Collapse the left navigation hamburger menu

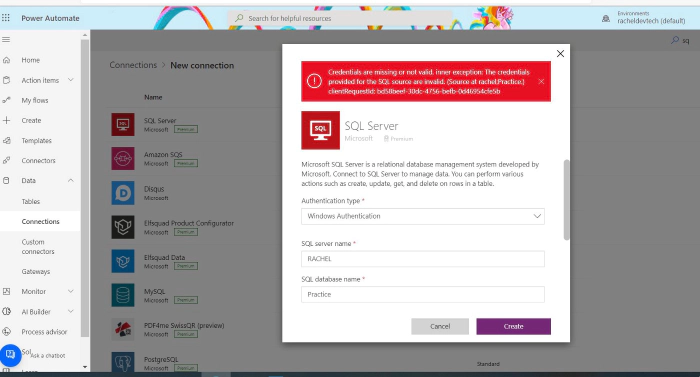point(6,40)
